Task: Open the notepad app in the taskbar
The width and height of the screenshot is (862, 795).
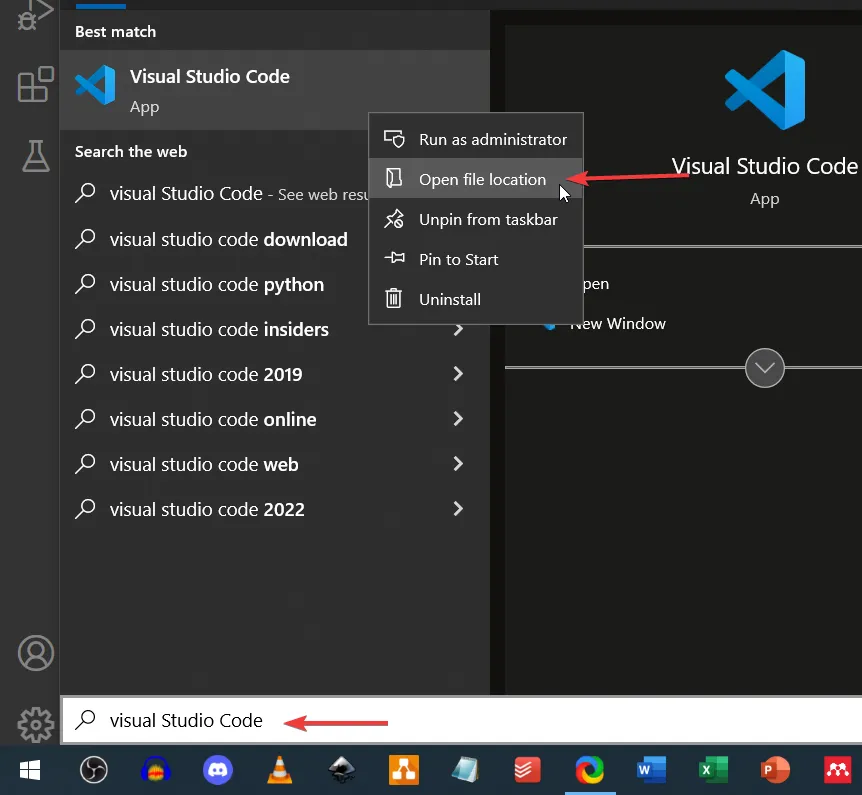Action: pyautogui.click(x=465, y=770)
